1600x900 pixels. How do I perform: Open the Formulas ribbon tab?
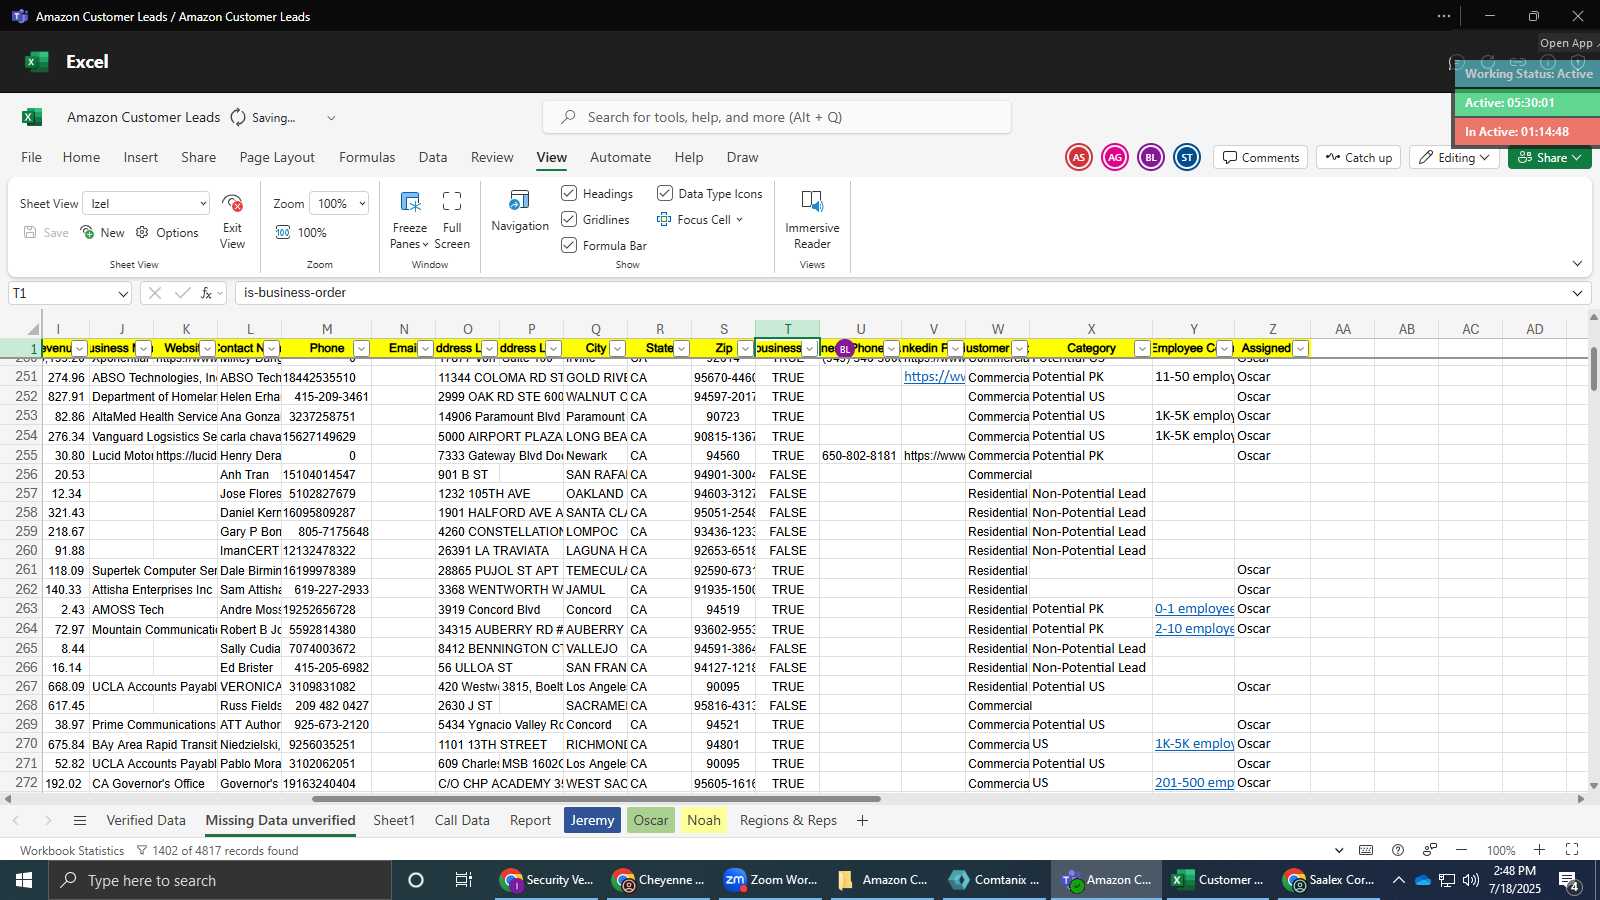click(x=367, y=157)
